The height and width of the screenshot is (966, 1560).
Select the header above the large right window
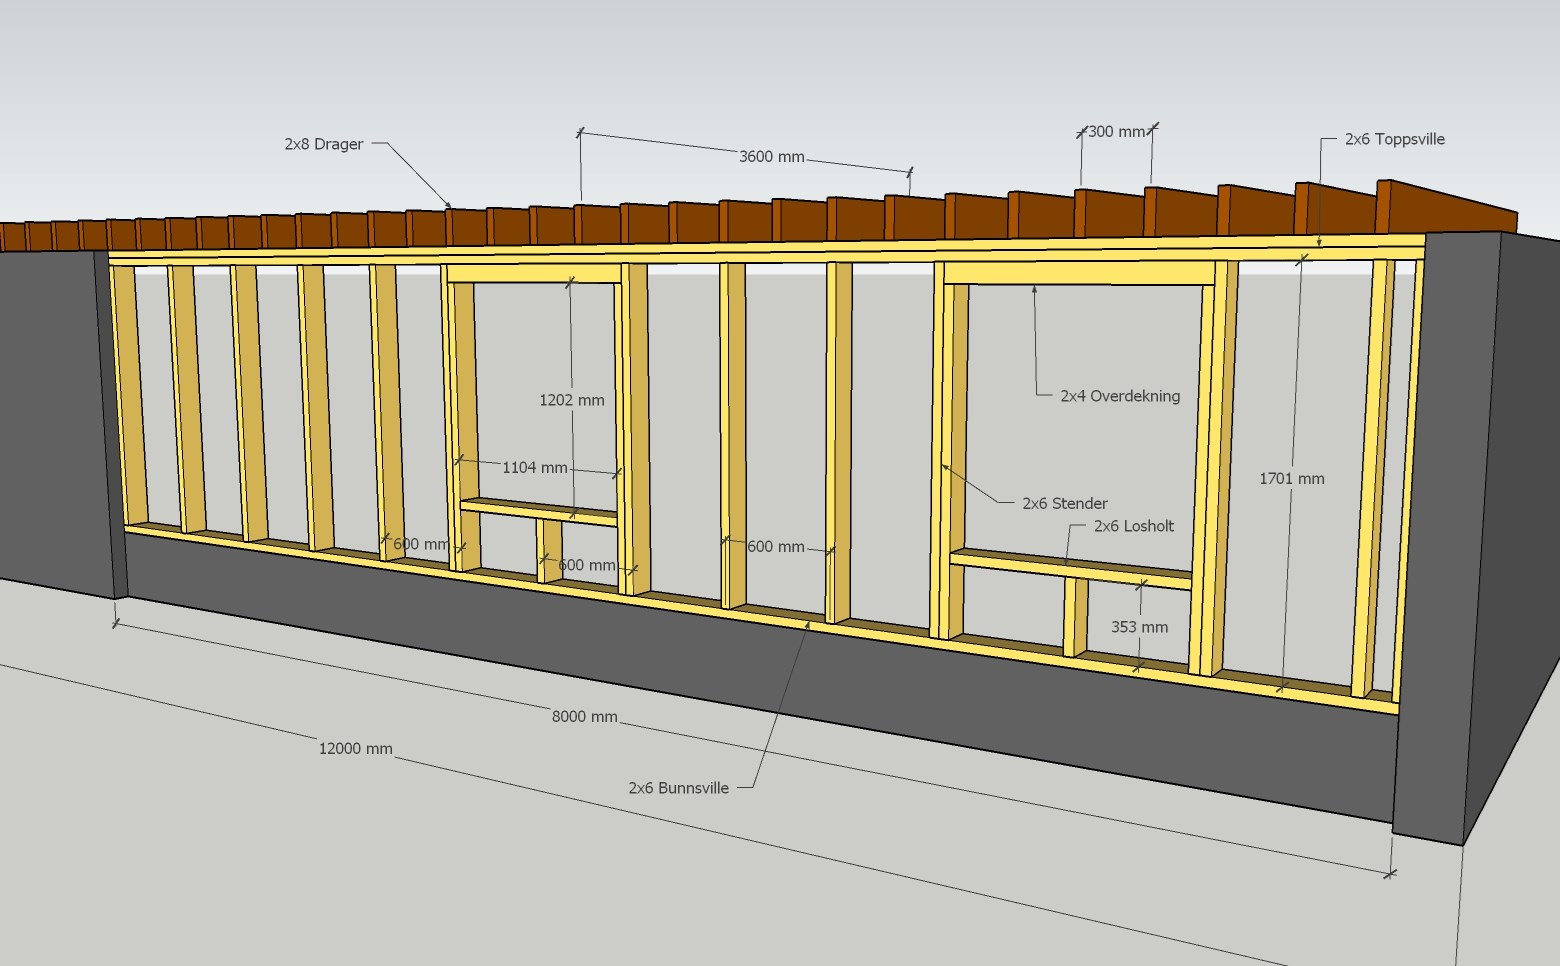[x=1078, y=274]
